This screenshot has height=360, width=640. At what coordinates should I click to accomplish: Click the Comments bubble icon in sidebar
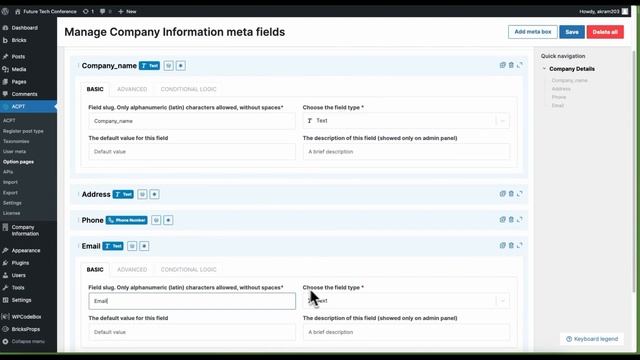click(5, 94)
